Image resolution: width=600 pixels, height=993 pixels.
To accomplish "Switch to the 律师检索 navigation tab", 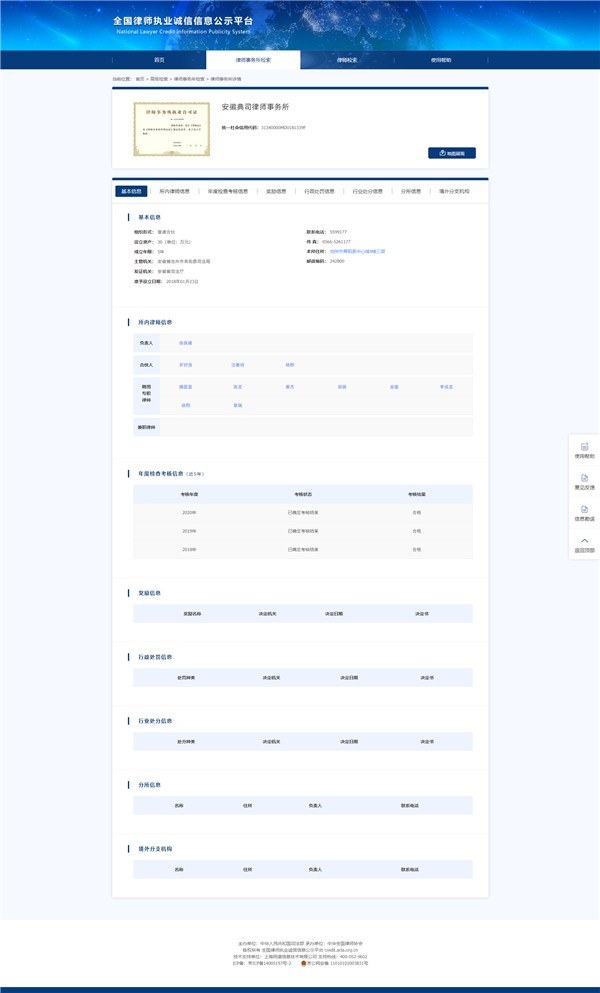I will 347,60.
